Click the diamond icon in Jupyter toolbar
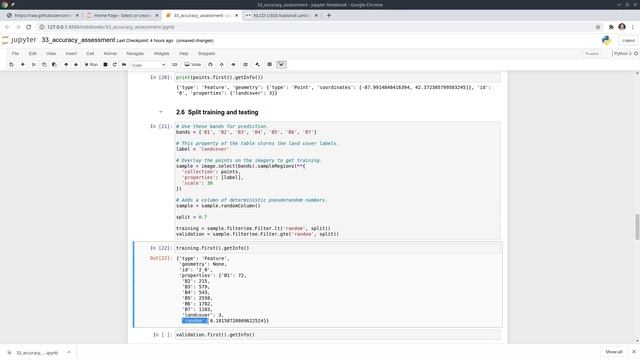 pos(222,64)
